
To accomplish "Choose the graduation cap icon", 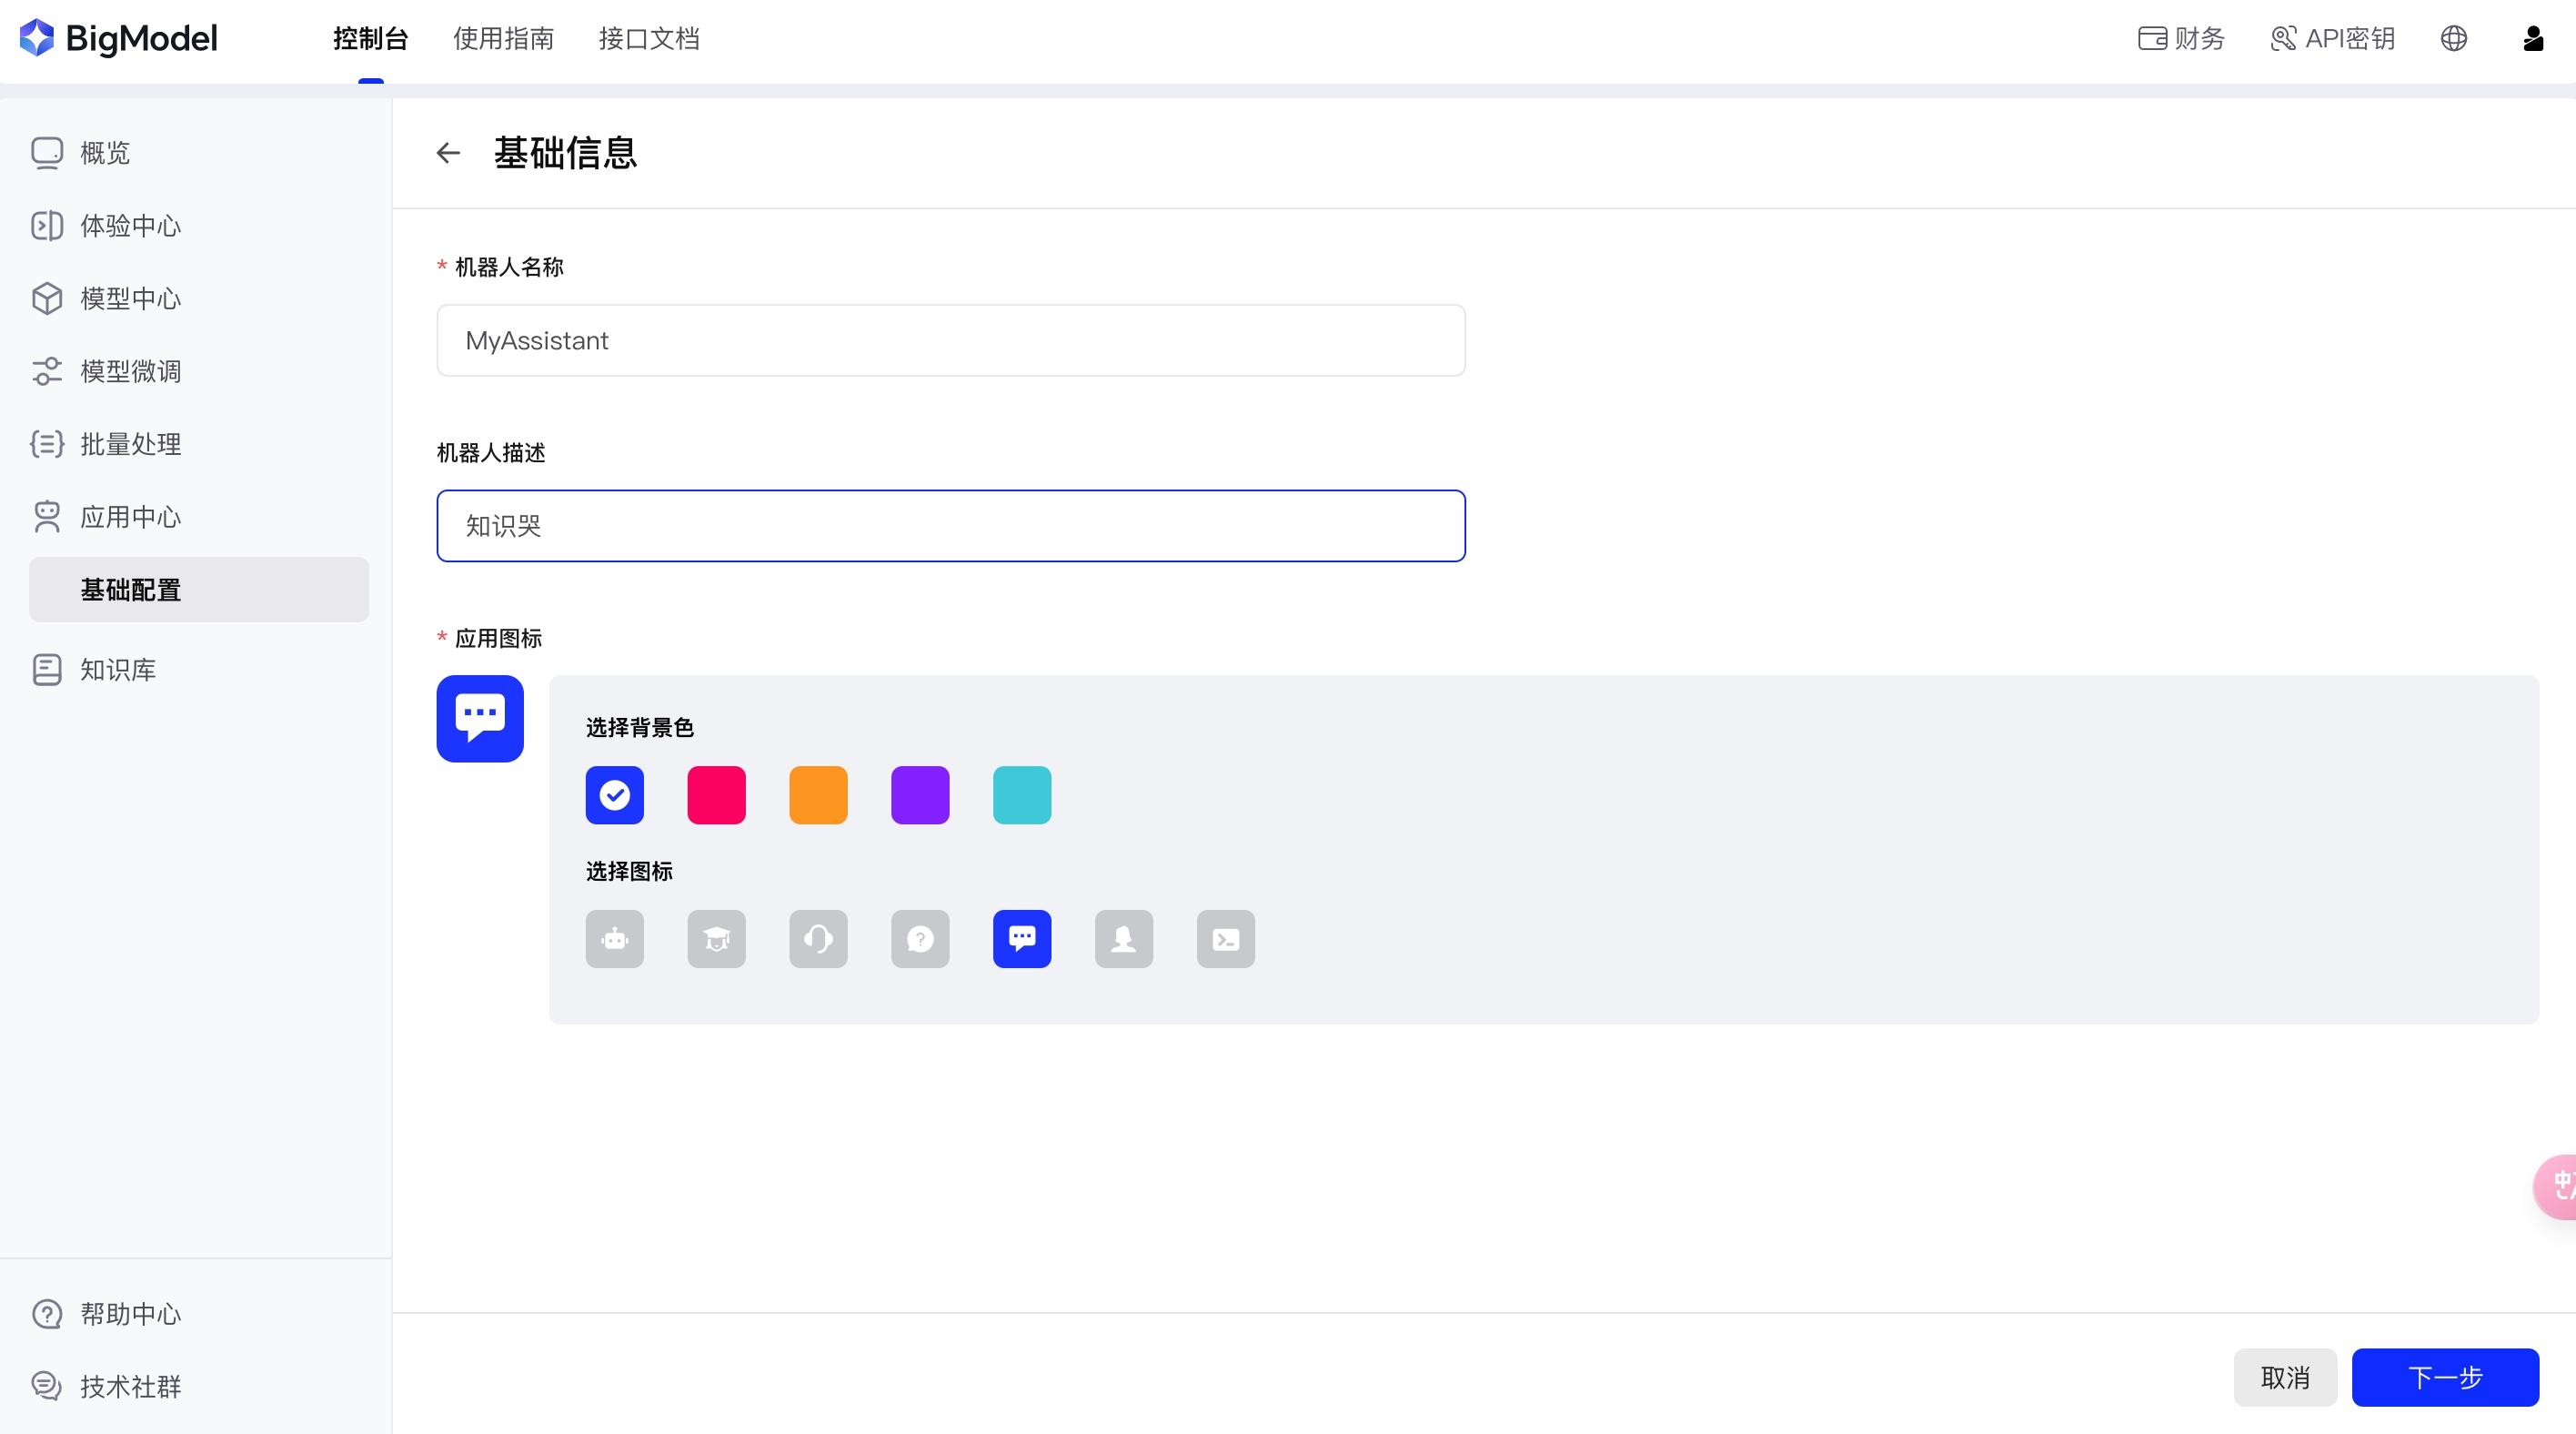I will coord(716,938).
